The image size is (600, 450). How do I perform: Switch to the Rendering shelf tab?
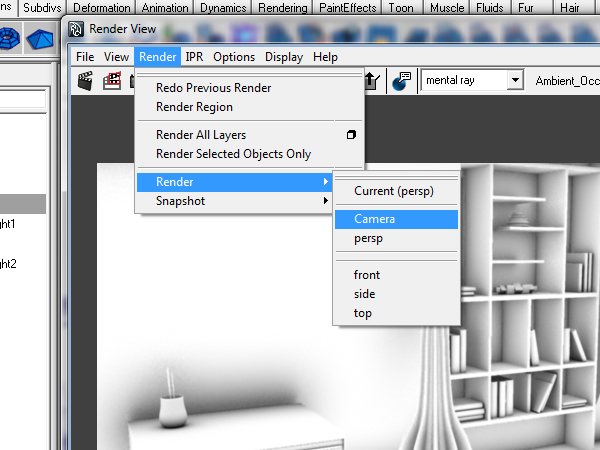click(283, 8)
